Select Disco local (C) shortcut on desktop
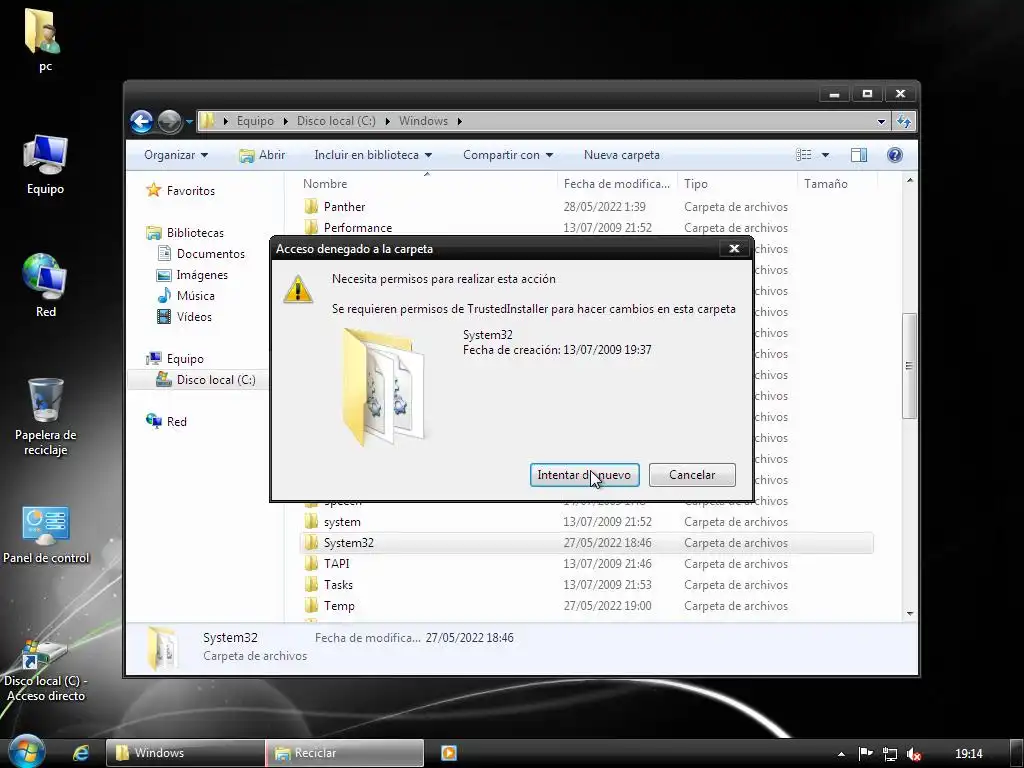Image resolution: width=1024 pixels, height=768 pixels. click(x=45, y=671)
